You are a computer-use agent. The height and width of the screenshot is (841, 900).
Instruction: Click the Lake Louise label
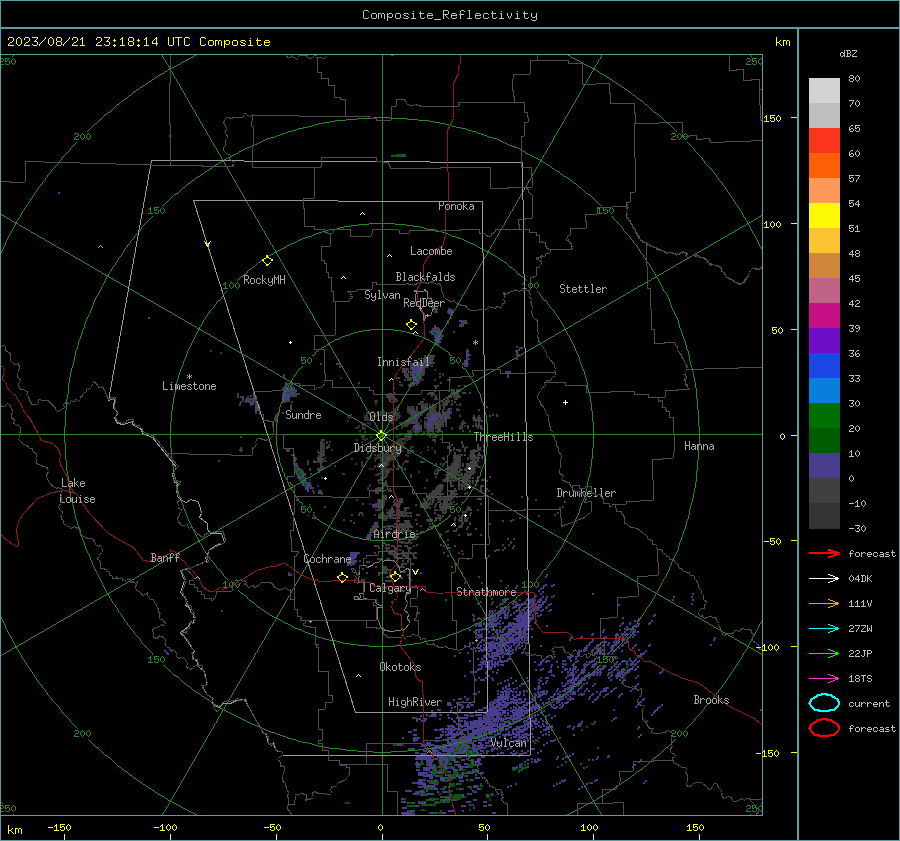point(77,491)
